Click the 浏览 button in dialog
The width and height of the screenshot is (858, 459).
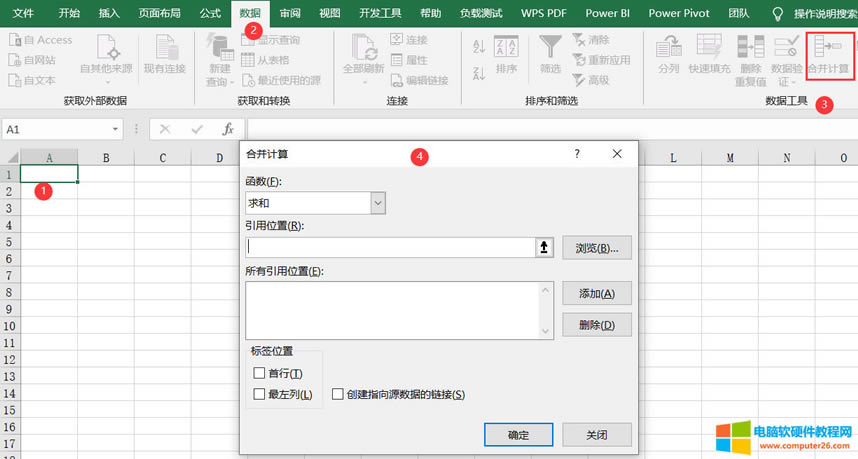tap(596, 248)
